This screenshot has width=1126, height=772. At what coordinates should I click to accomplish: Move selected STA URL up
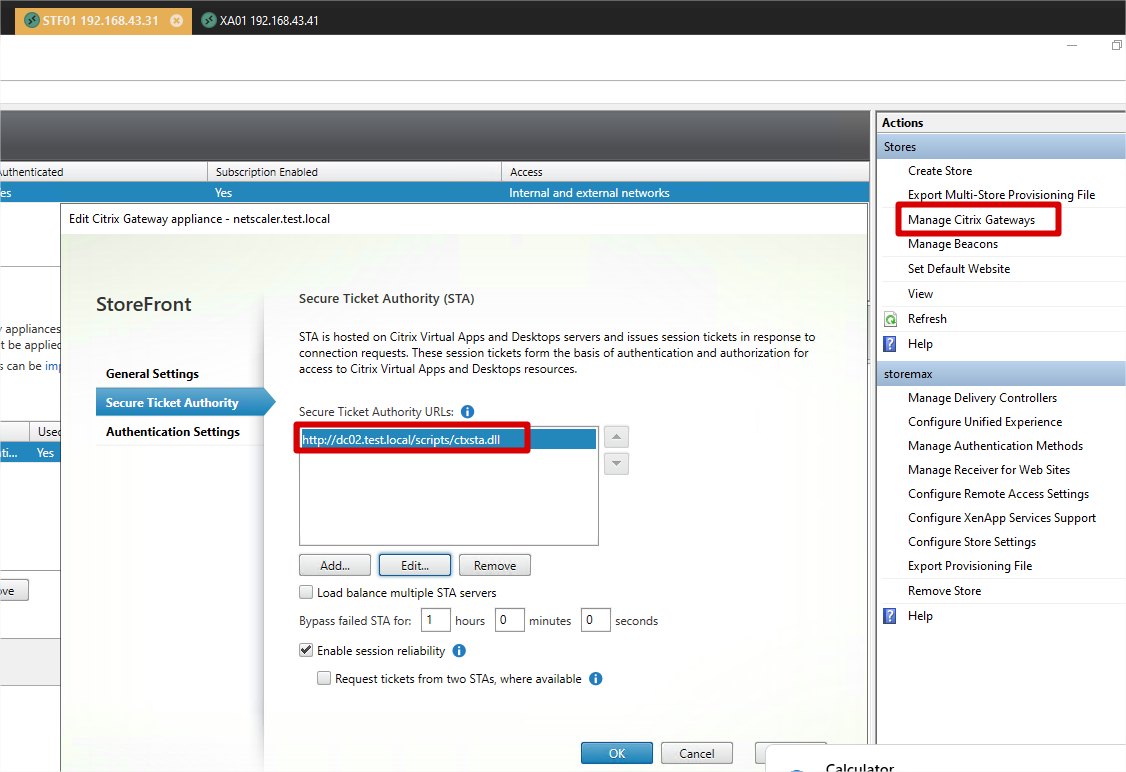(x=616, y=437)
